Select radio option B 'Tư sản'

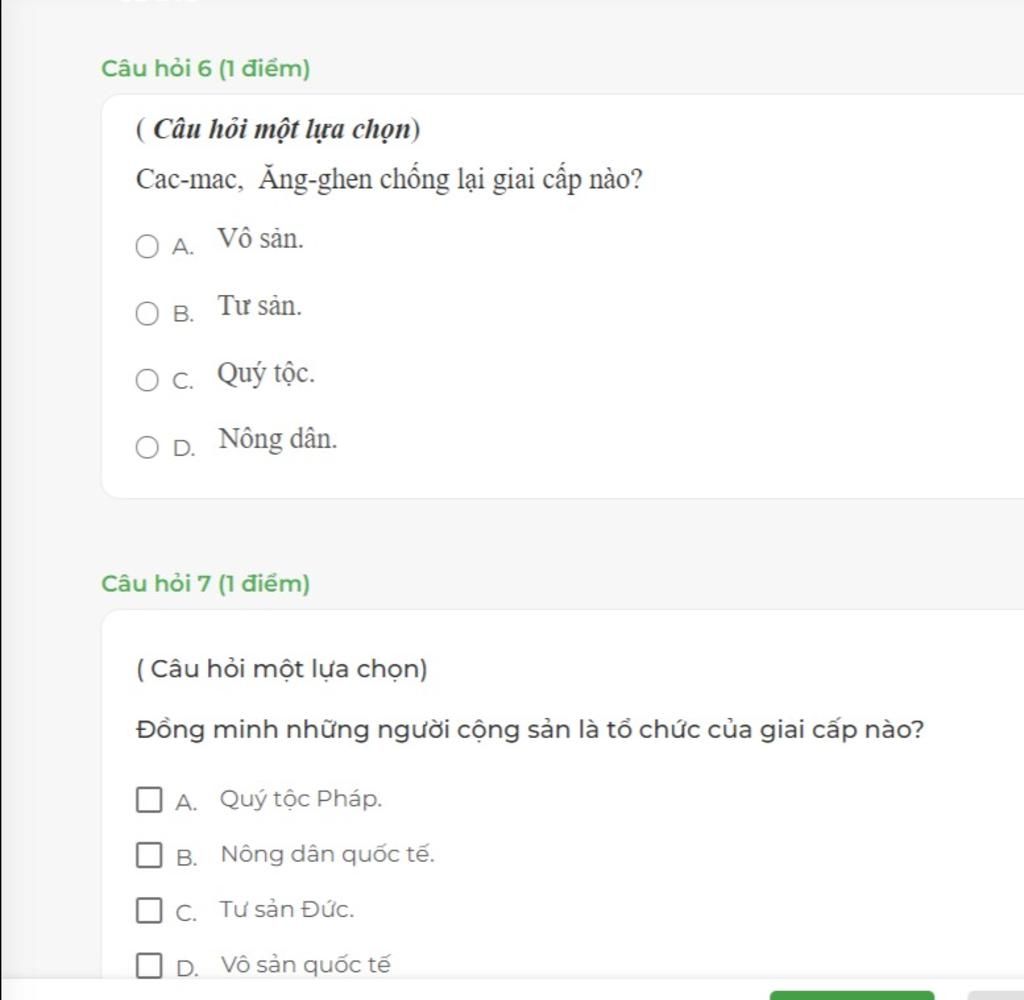[x=147, y=314]
